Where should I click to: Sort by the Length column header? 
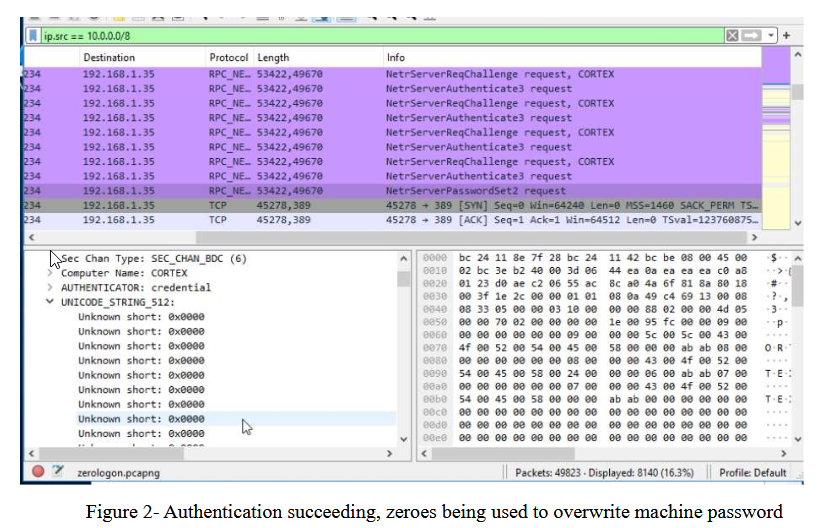[317, 58]
